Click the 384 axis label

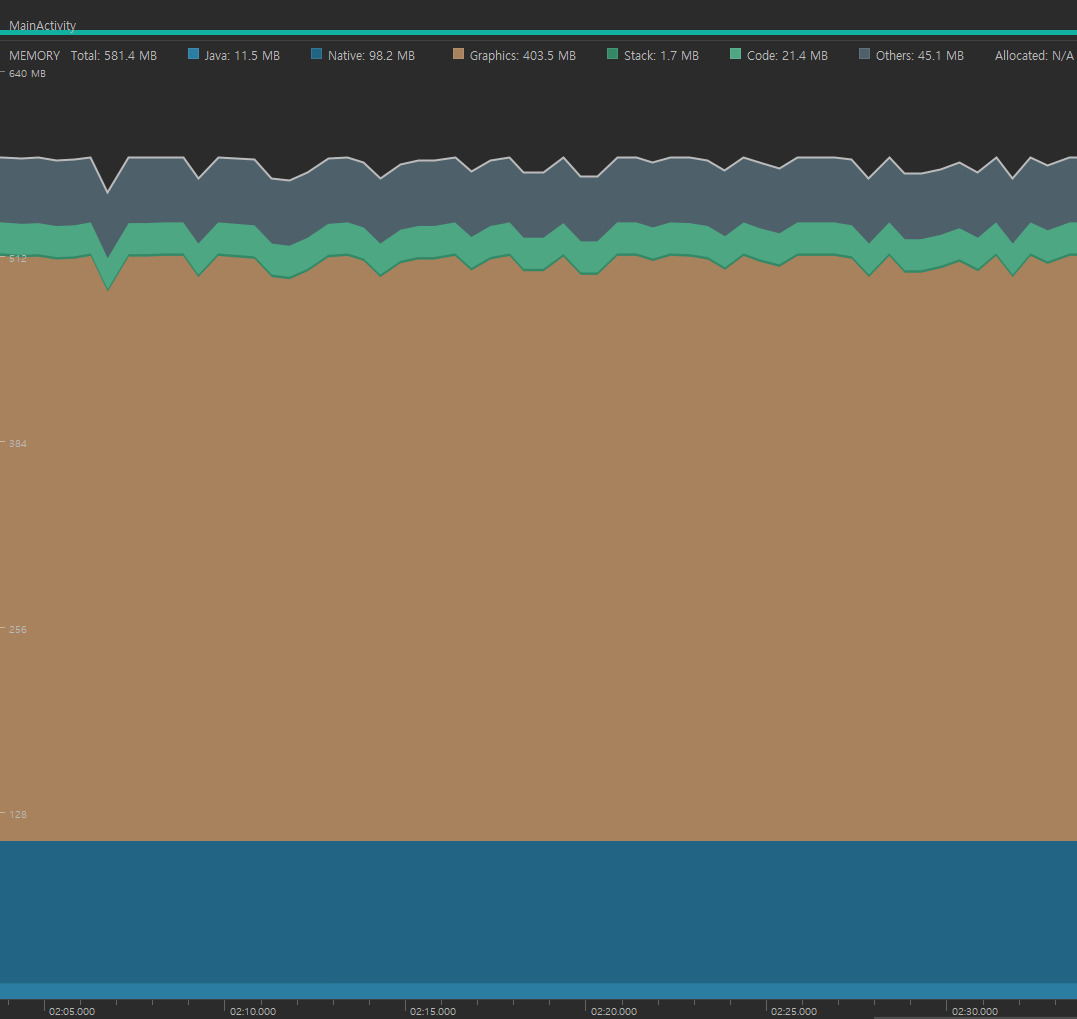point(18,444)
